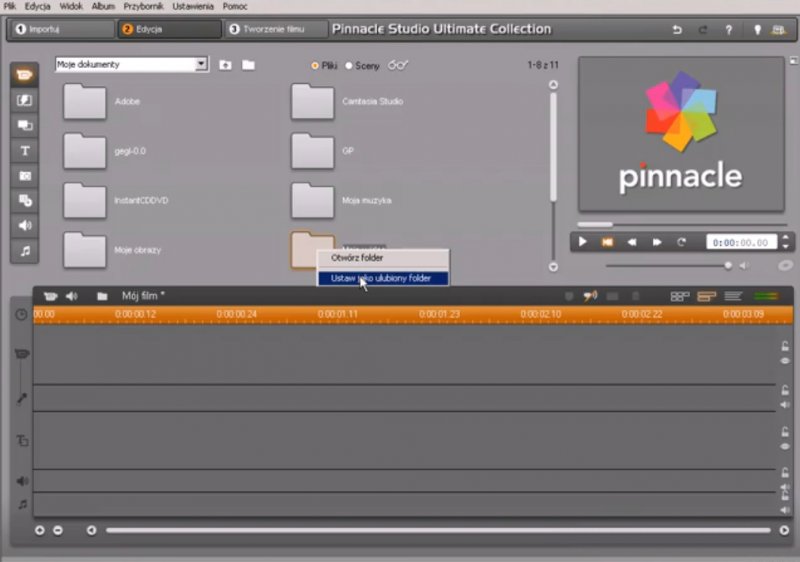
Task: Switch to the Importuj tab
Action: tap(61, 30)
